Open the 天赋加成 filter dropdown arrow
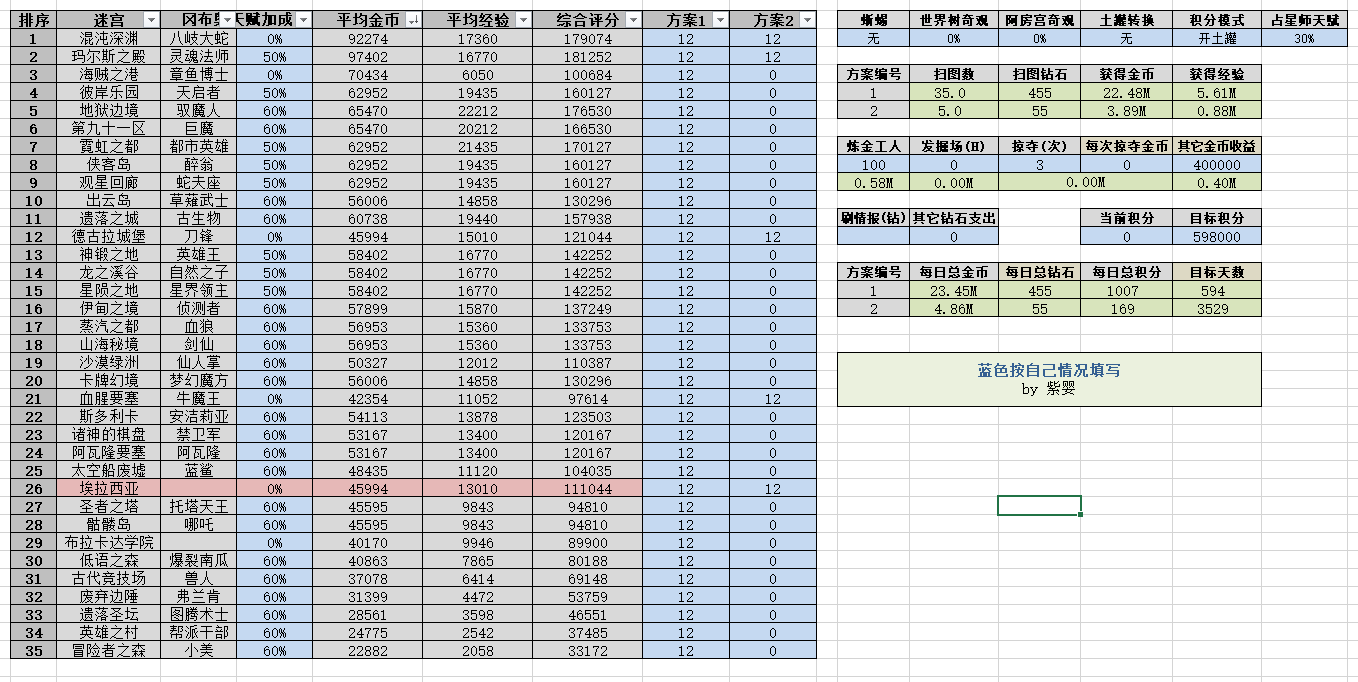Image resolution: width=1358 pixels, height=682 pixels. [x=304, y=20]
